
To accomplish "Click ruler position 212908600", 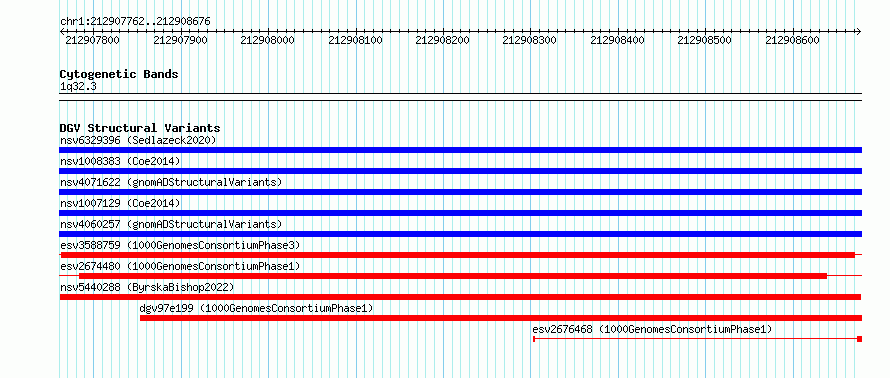I will [792, 40].
